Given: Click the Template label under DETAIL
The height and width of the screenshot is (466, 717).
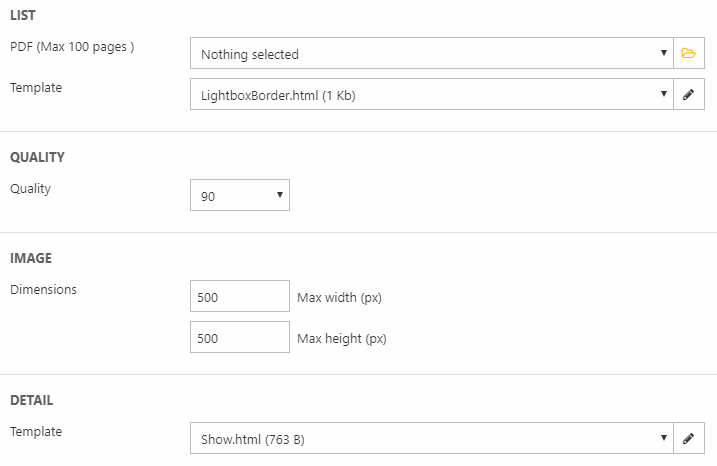Looking at the screenshot, I should [x=36, y=432].
